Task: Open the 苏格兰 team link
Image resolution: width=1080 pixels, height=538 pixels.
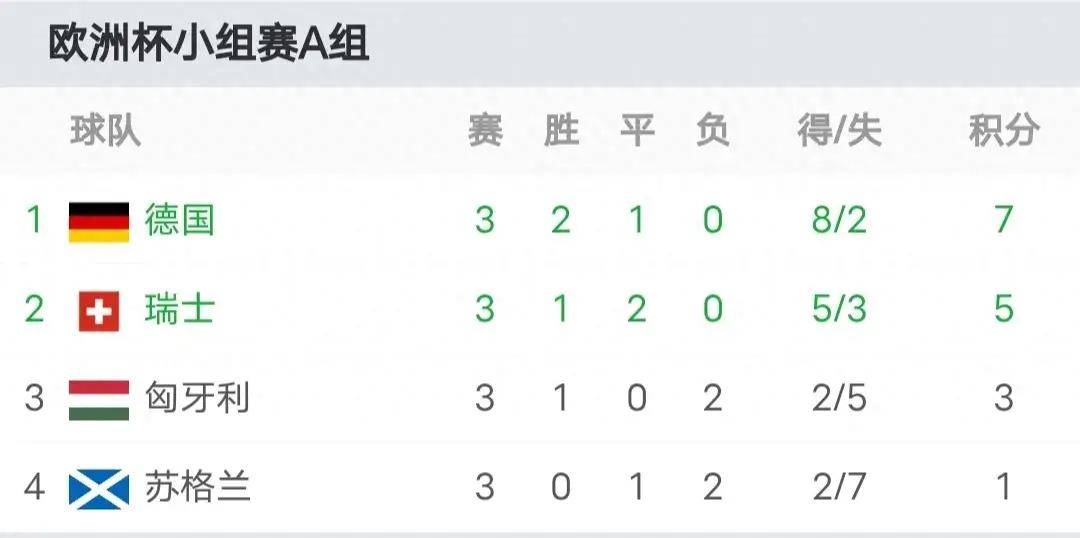Action: [197, 487]
